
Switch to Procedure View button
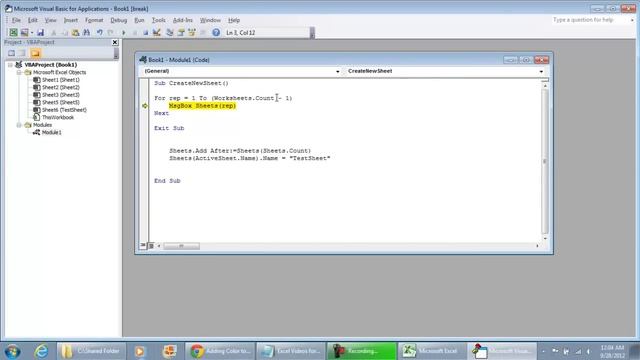[143, 246]
